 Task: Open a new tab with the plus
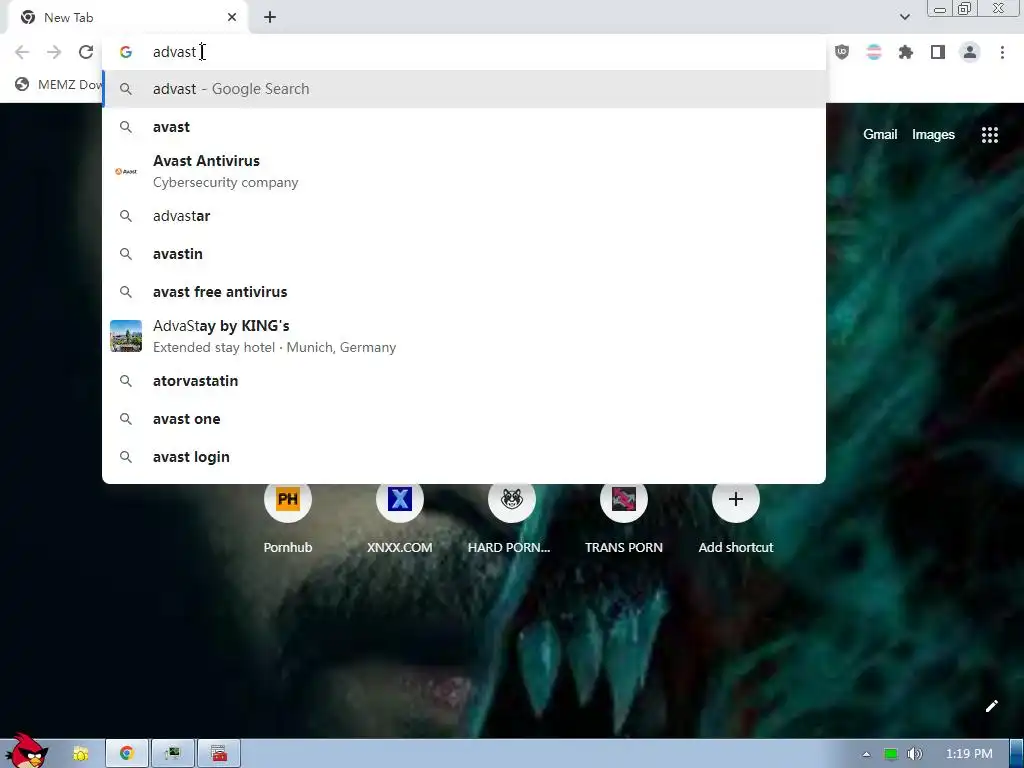pos(270,18)
